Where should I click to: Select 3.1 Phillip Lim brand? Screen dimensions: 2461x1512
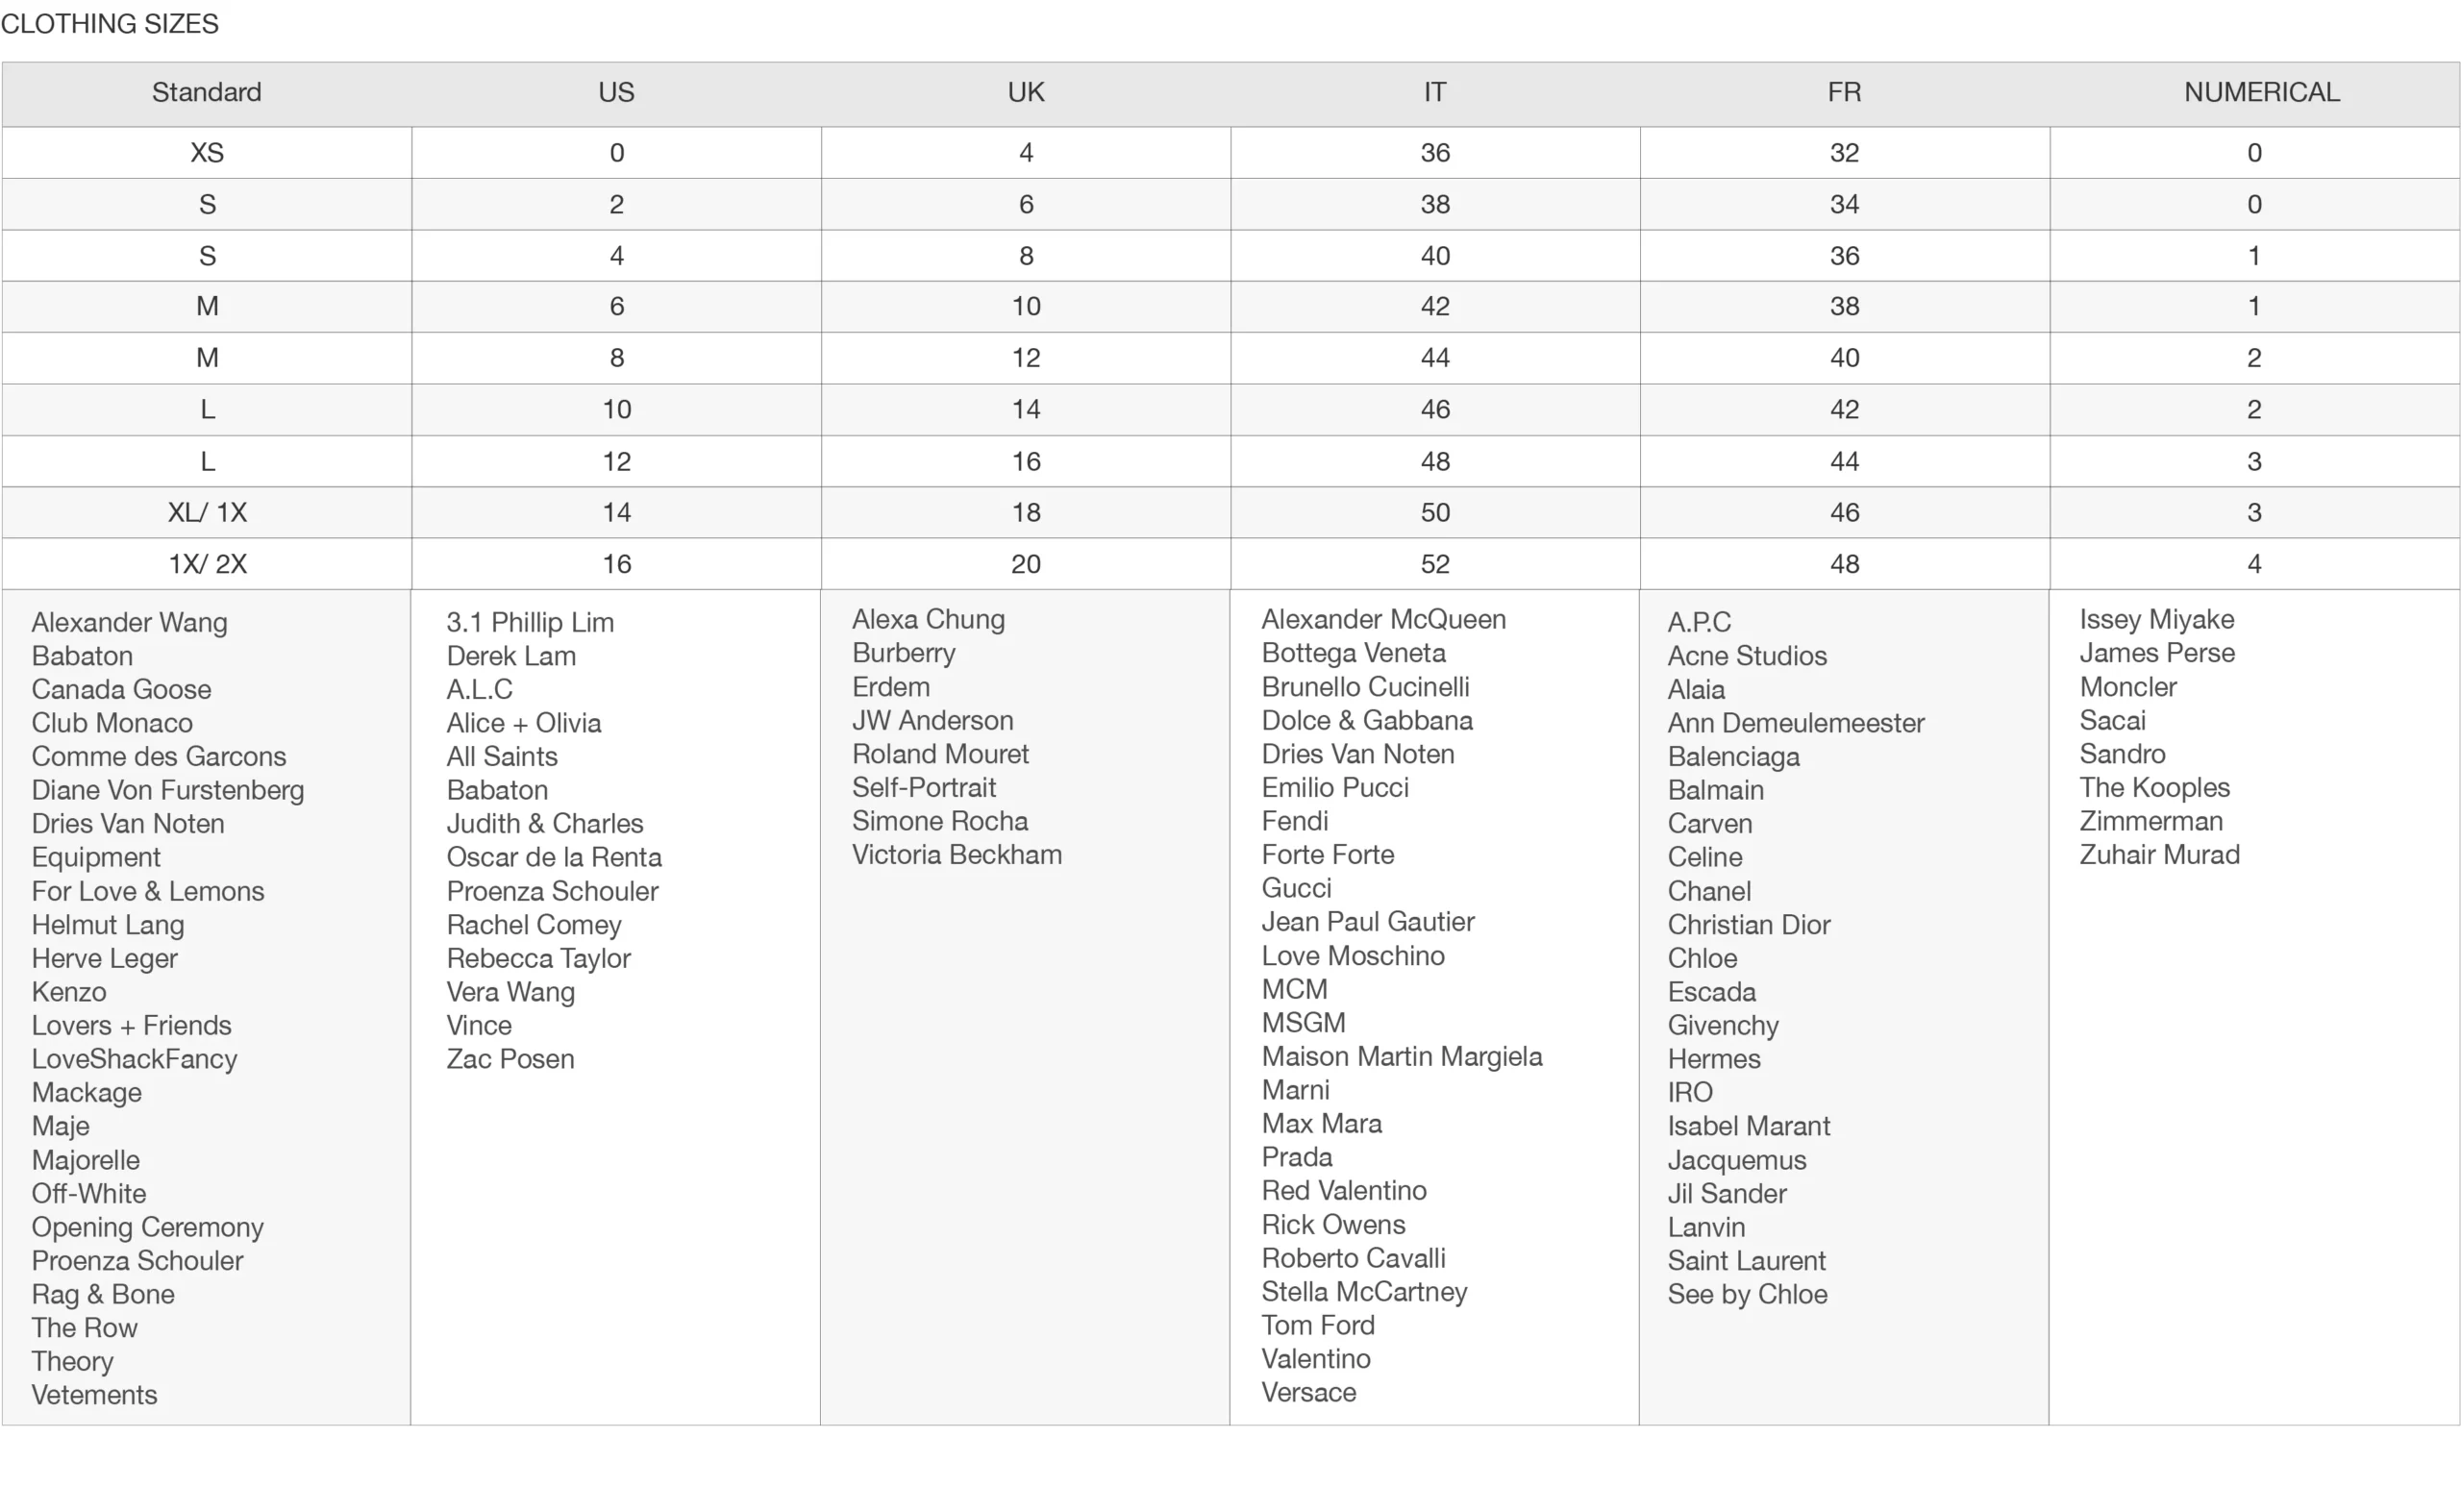tap(530, 622)
